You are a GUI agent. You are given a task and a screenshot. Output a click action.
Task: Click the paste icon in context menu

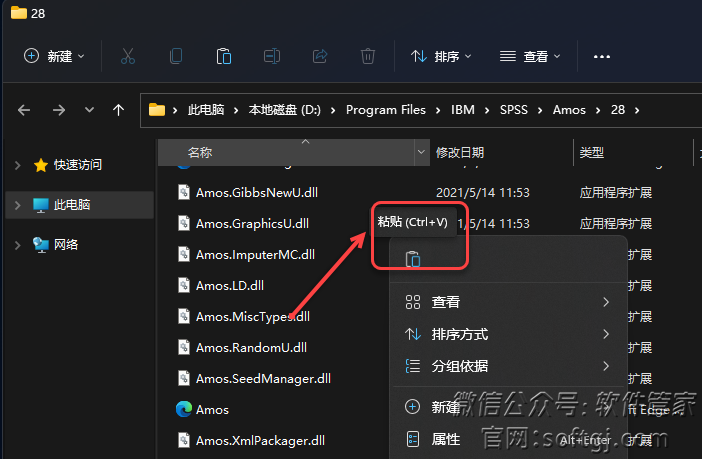click(412, 259)
